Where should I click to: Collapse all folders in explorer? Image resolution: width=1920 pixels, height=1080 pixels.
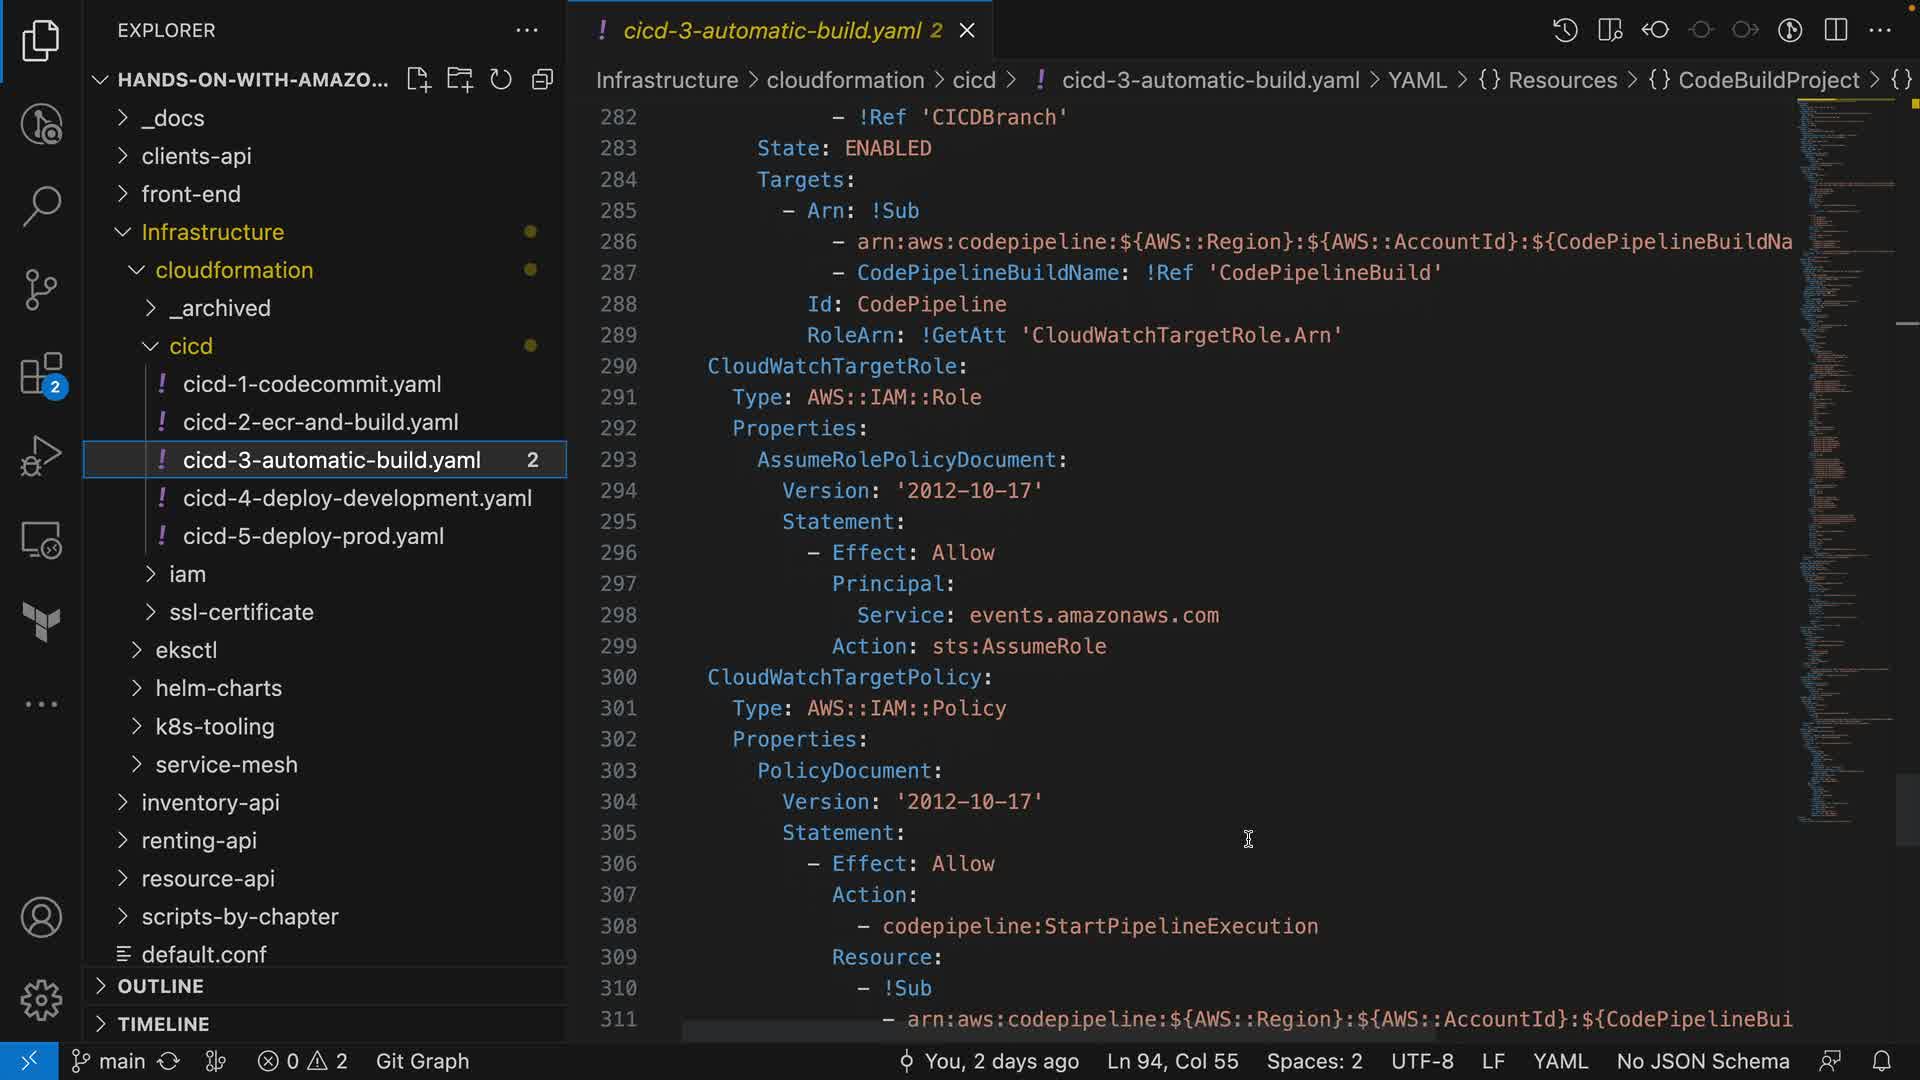(x=542, y=80)
